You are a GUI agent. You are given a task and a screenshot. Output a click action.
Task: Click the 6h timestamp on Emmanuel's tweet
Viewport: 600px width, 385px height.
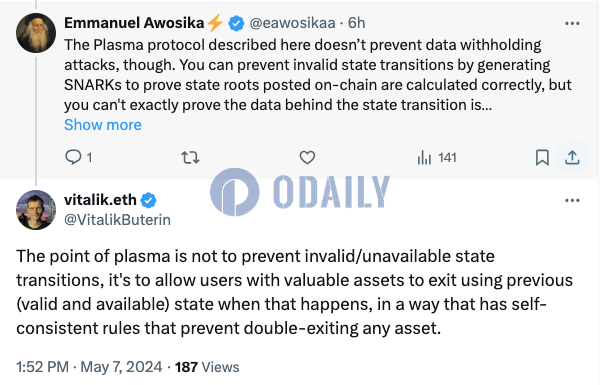tap(356, 23)
